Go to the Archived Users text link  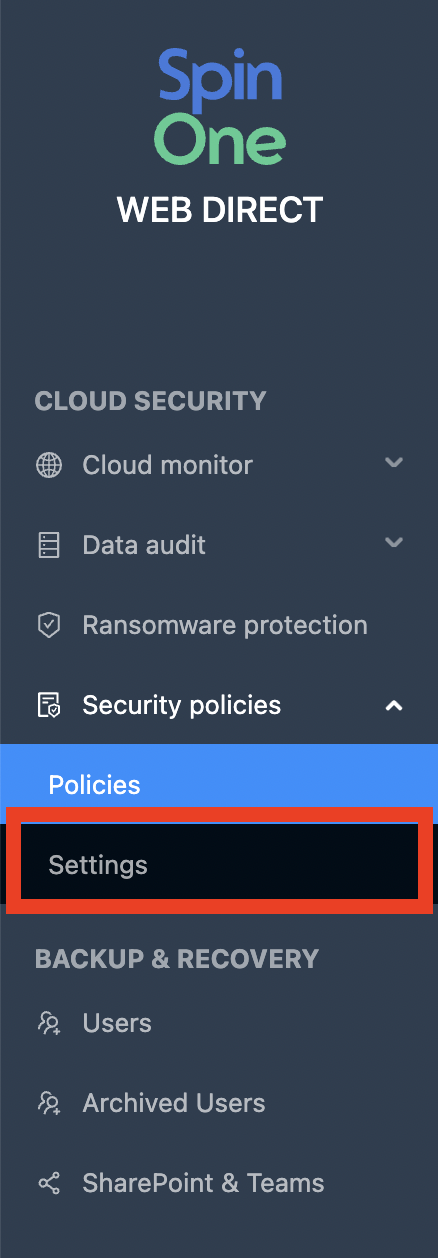174,1103
